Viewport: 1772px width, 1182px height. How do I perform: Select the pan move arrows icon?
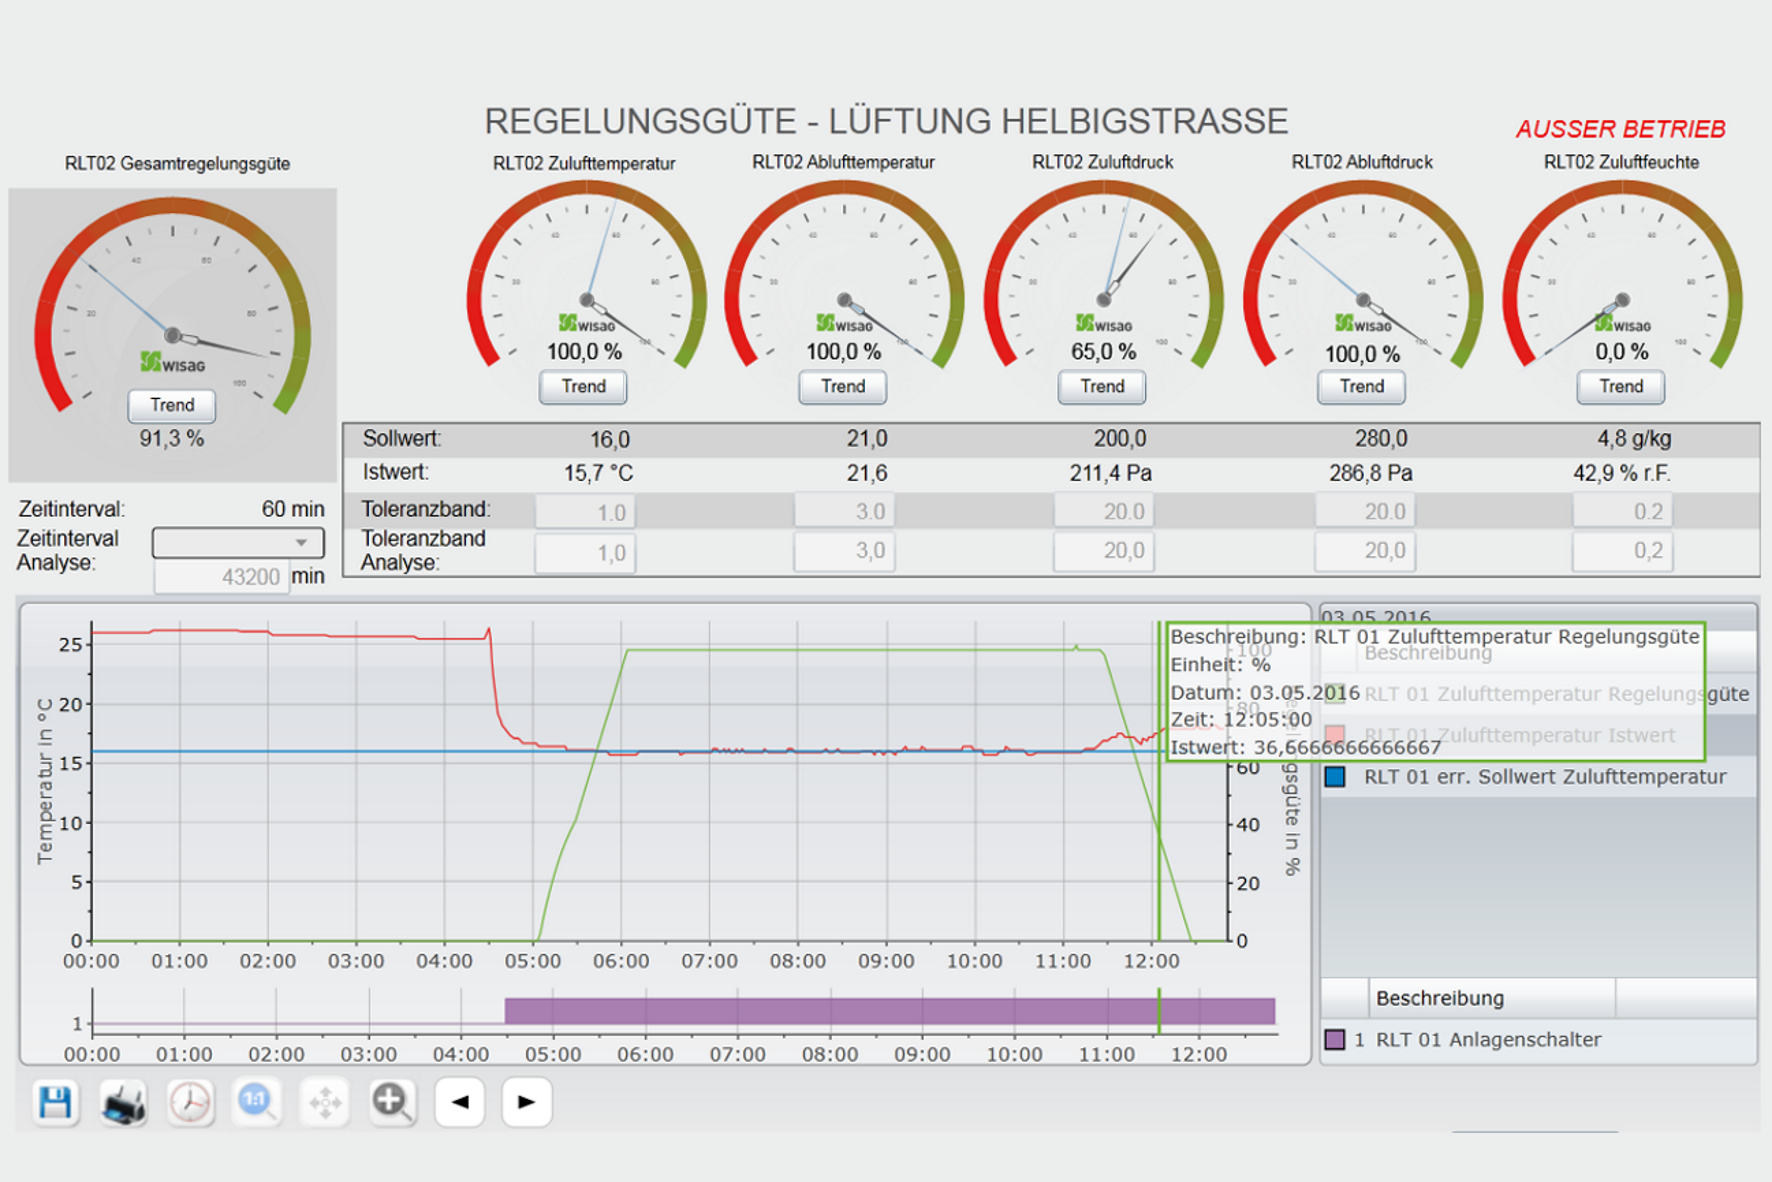click(x=325, y=1102)
